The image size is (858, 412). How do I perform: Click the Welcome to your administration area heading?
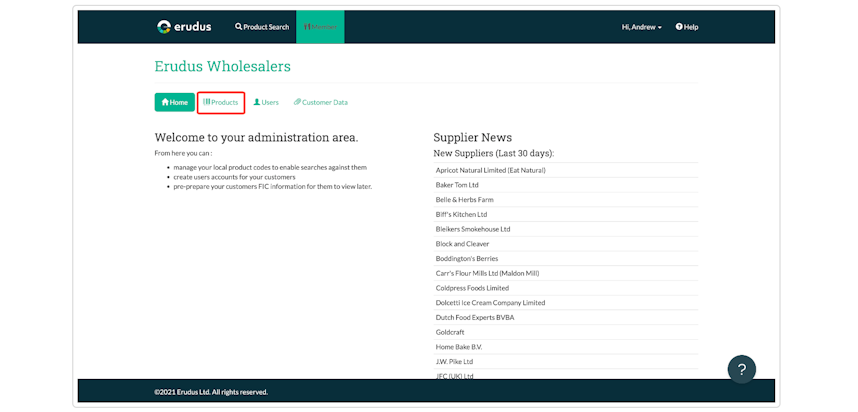pyautogui.click(x=257, y=137)
